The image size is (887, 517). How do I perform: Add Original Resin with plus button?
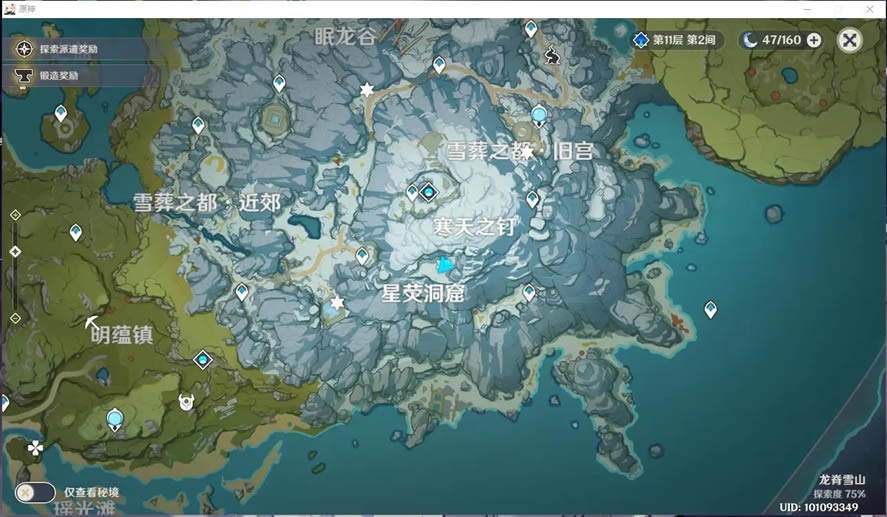(814, 40)
